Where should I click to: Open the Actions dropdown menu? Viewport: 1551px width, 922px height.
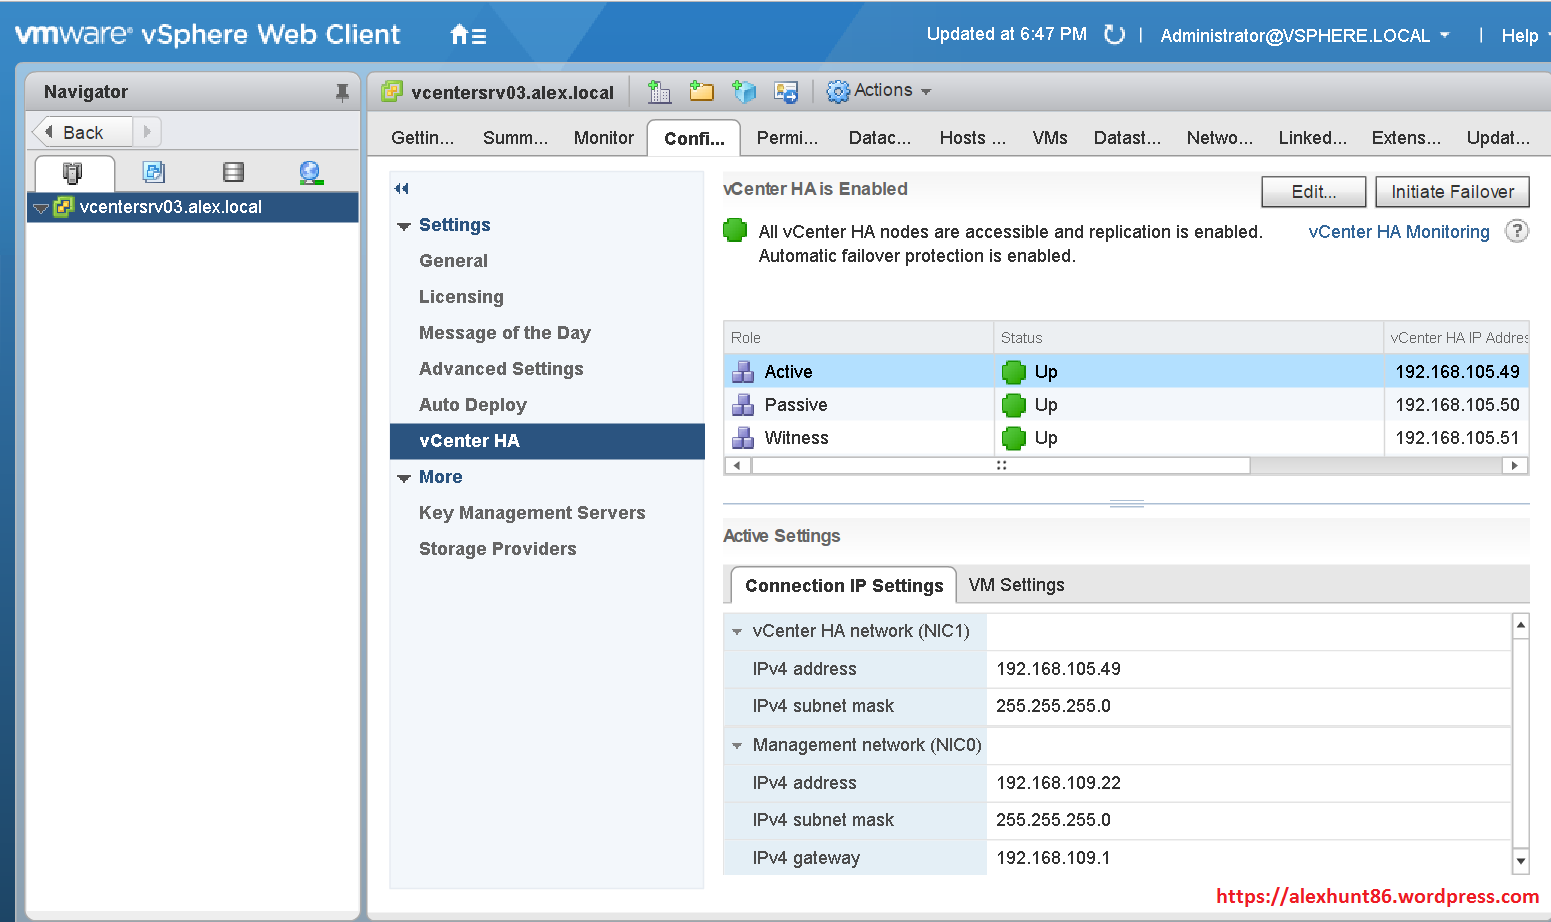click(x=879, y=91)
